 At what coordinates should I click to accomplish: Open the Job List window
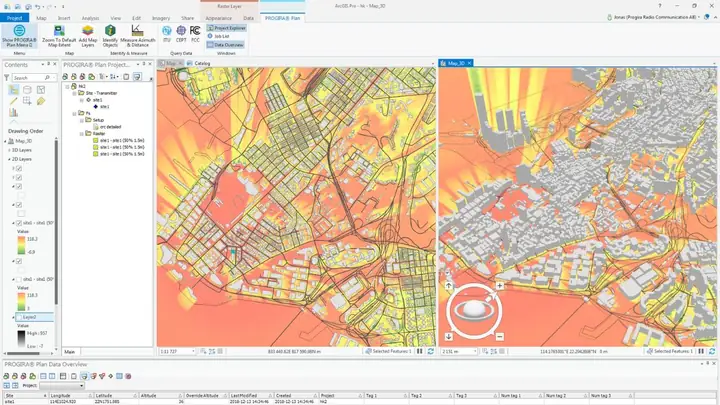click(x=219, y=36)
